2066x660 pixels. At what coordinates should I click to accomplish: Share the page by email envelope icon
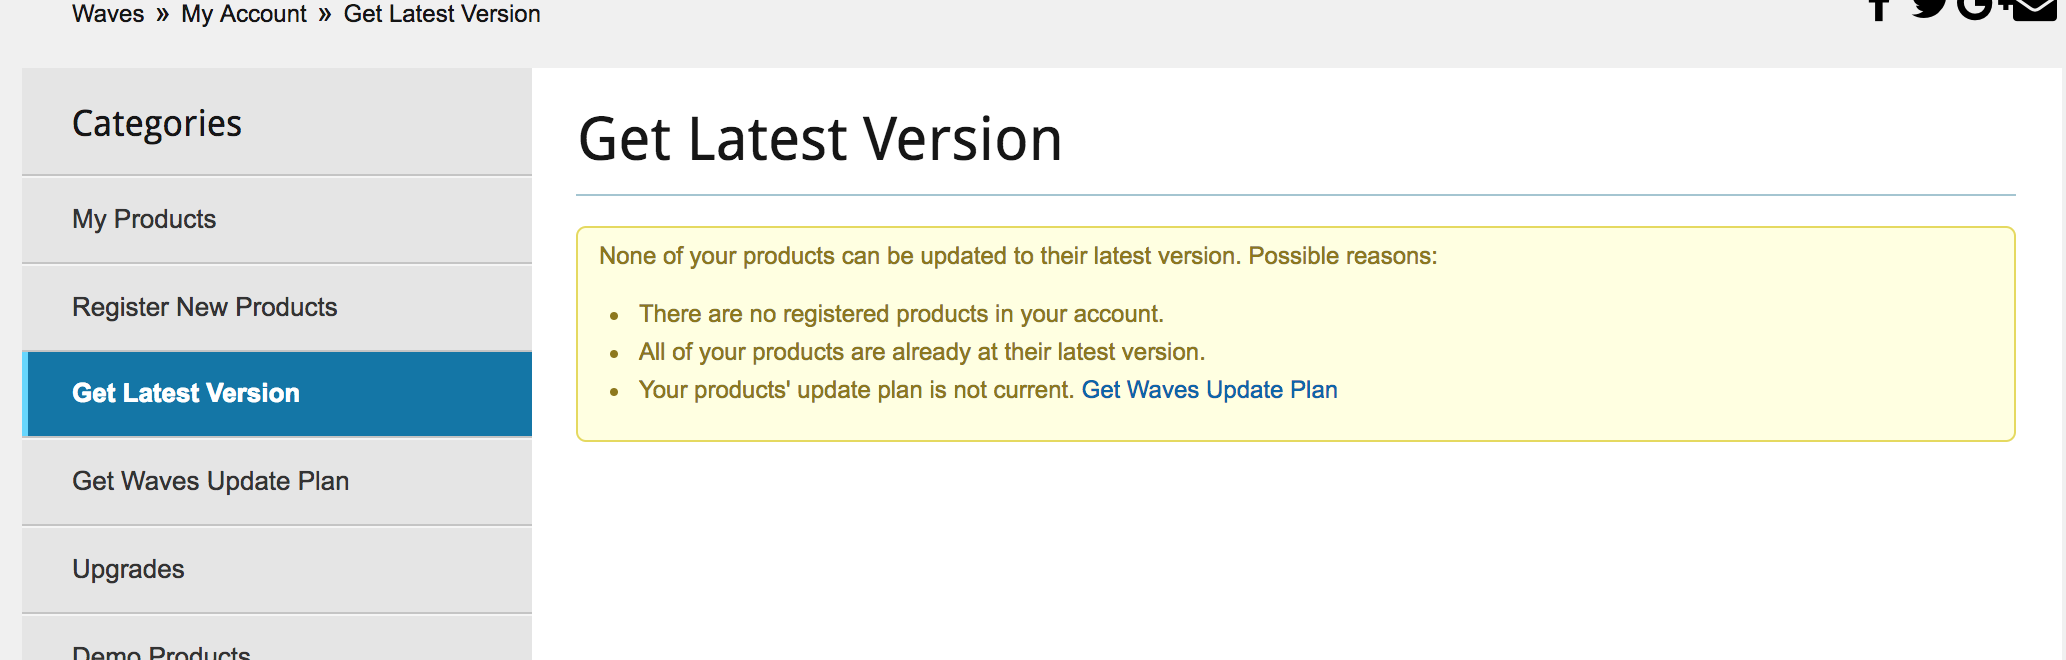point(2034,8)
